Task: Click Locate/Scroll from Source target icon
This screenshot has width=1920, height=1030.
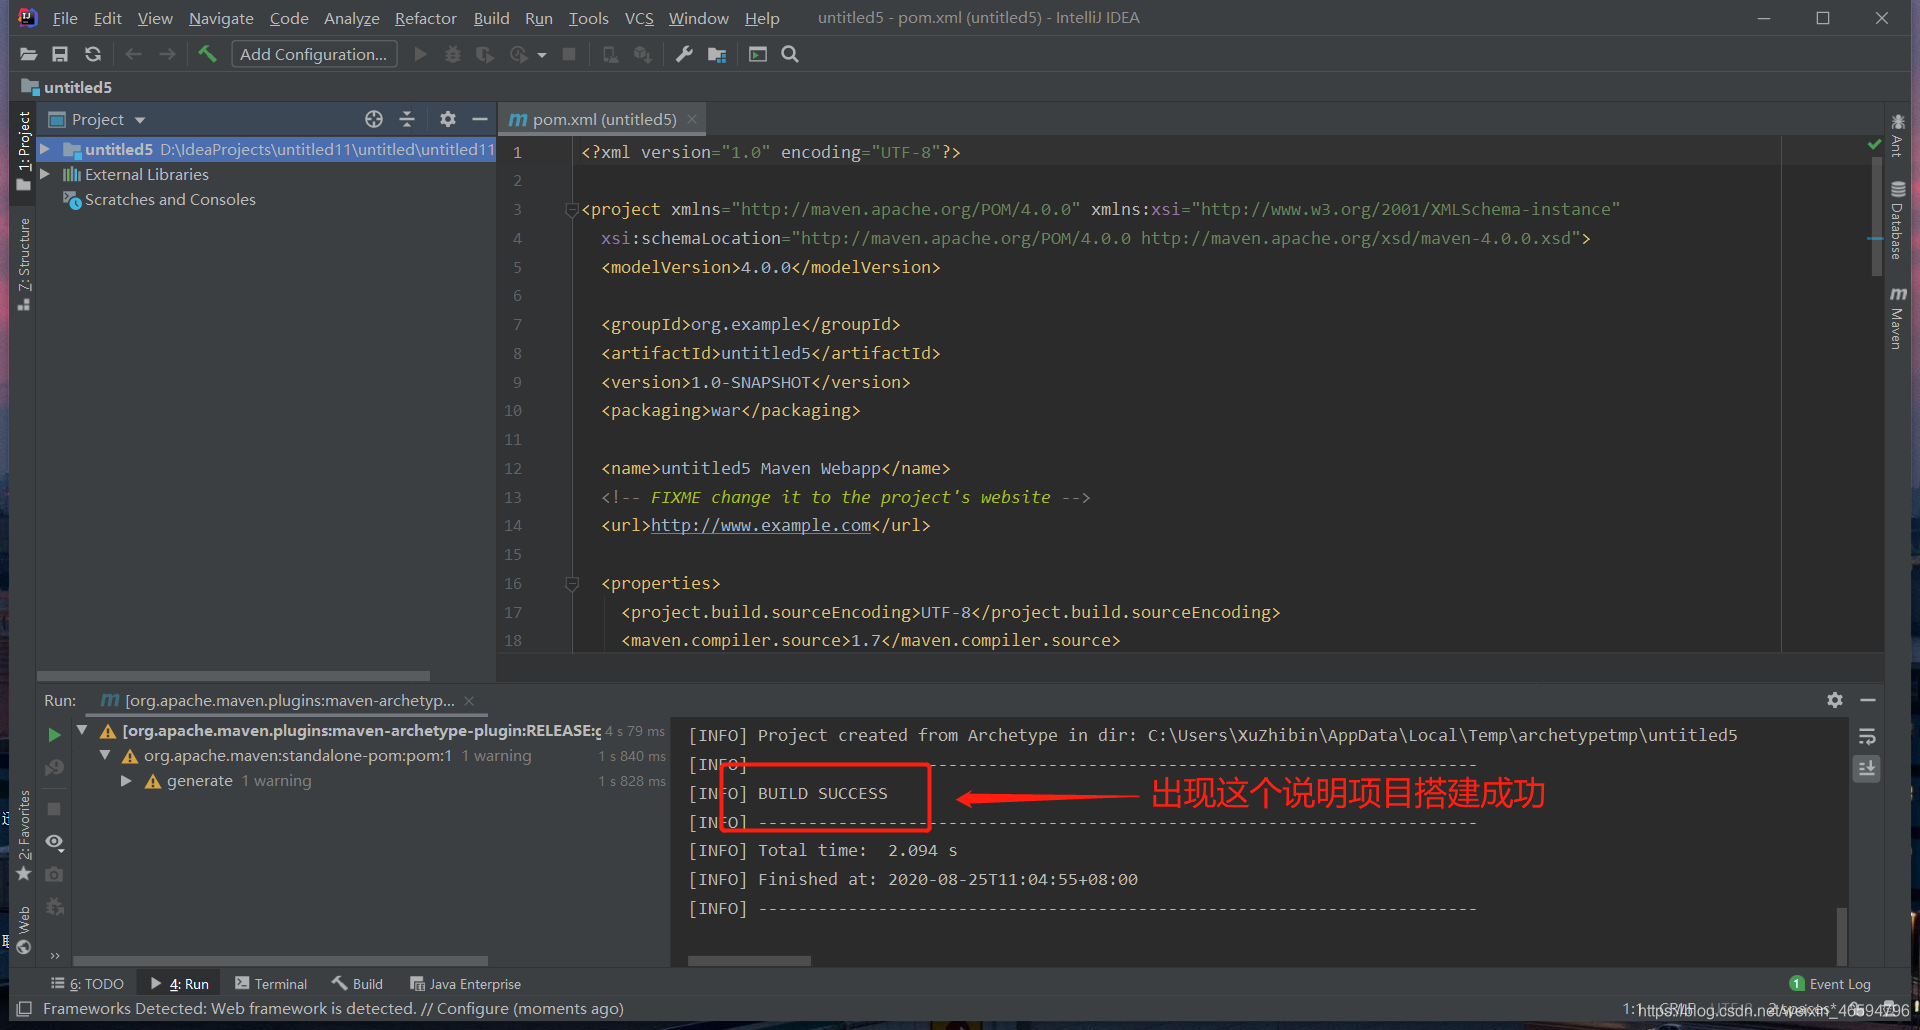Action: pos(374,119)
